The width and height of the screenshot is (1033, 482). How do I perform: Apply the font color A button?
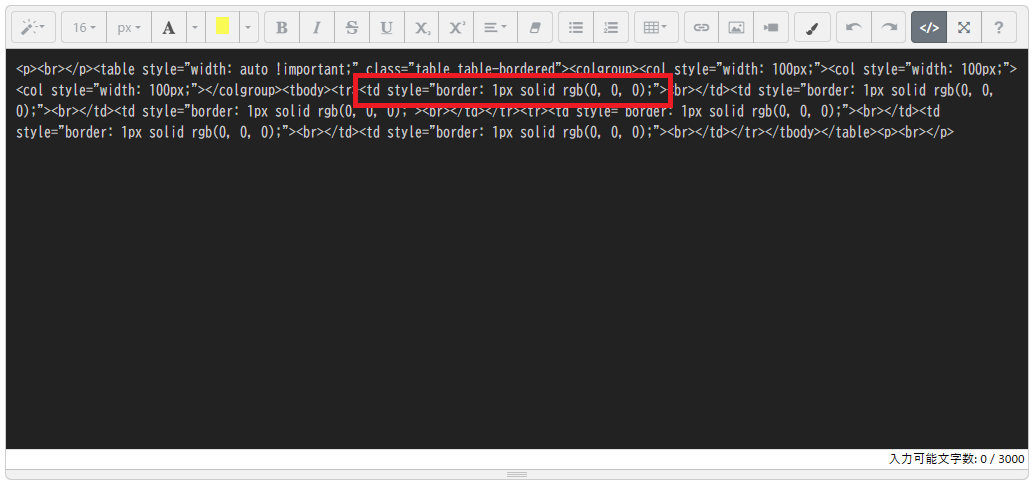pyautogui.click(x=168, y=27)
